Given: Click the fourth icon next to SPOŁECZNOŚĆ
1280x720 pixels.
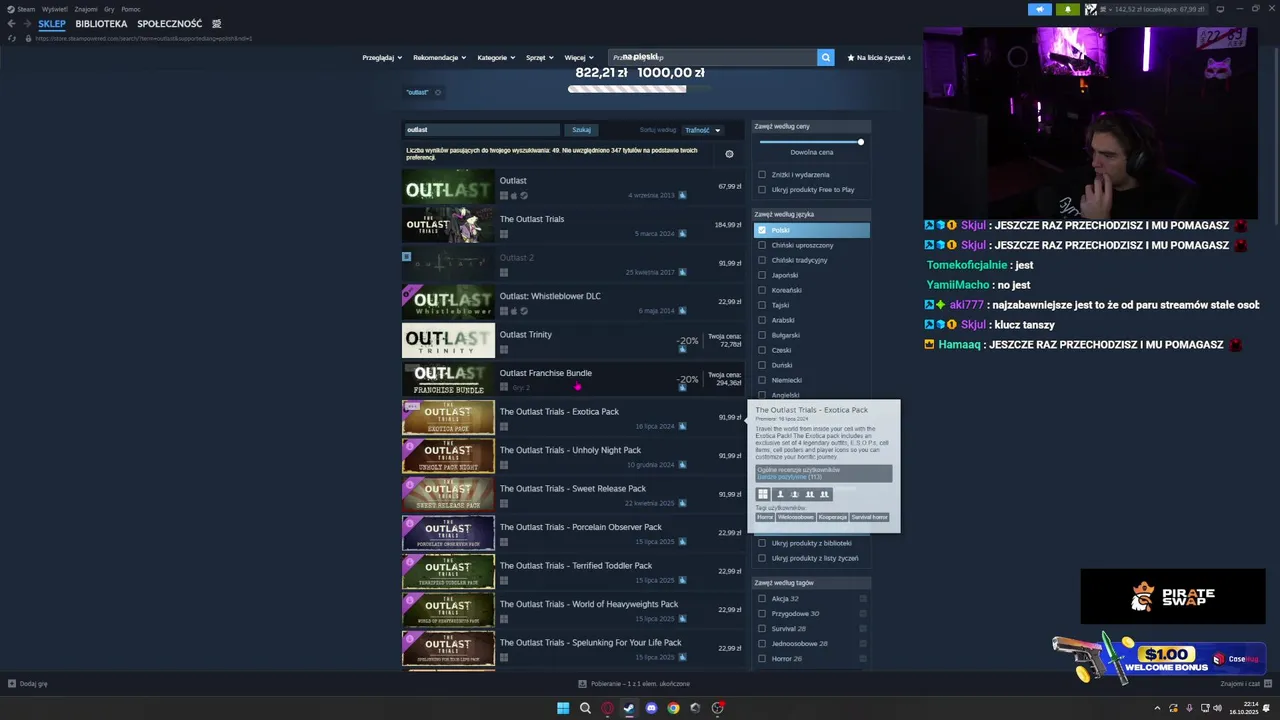Looking at the screenshot, I should (x=217, y=24).
